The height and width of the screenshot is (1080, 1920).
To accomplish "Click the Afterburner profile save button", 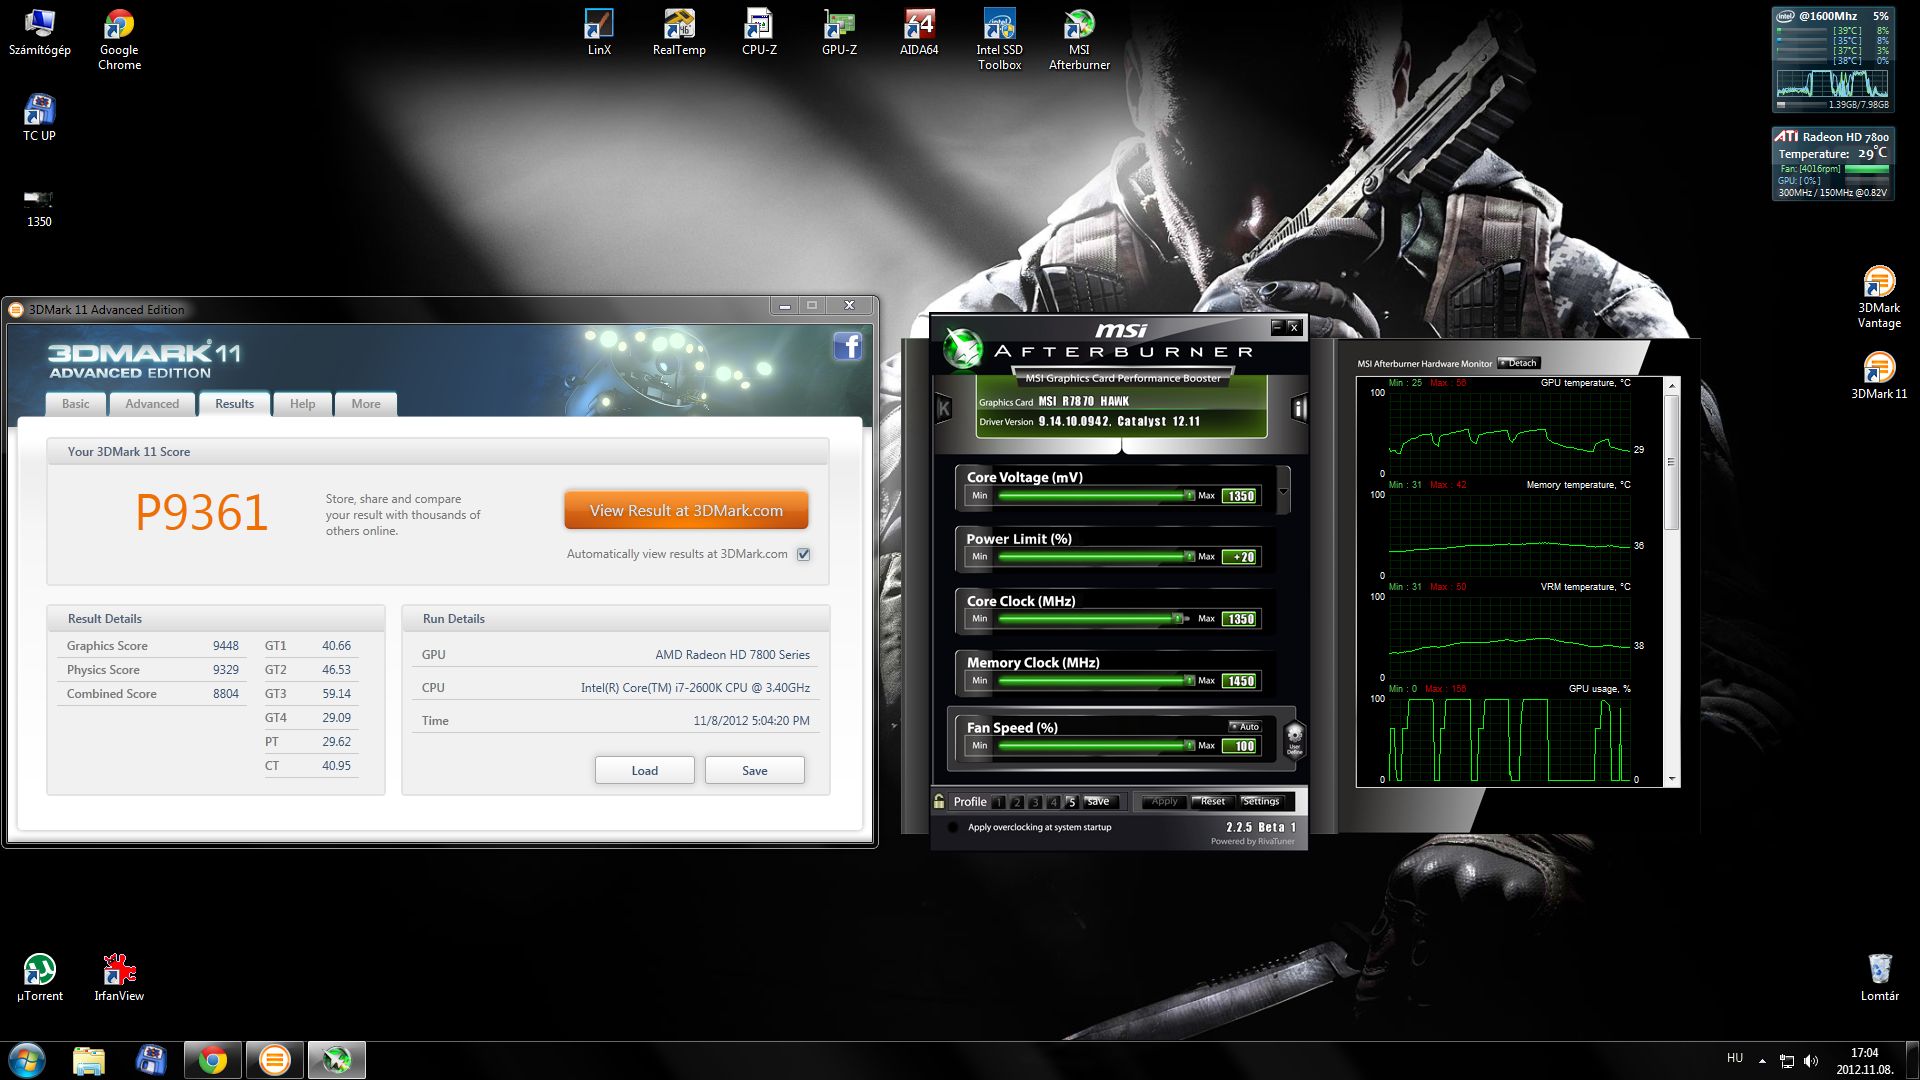I will point(1098,801).
